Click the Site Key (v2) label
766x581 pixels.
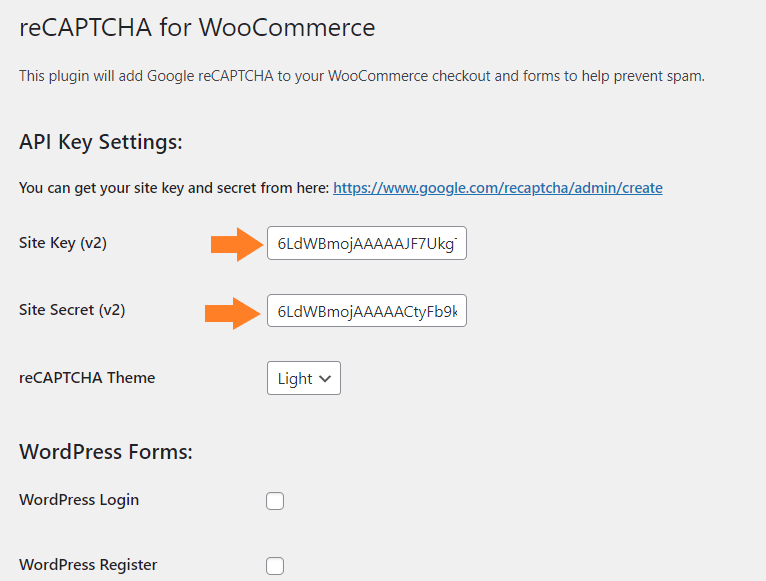(x=63, y=243)
